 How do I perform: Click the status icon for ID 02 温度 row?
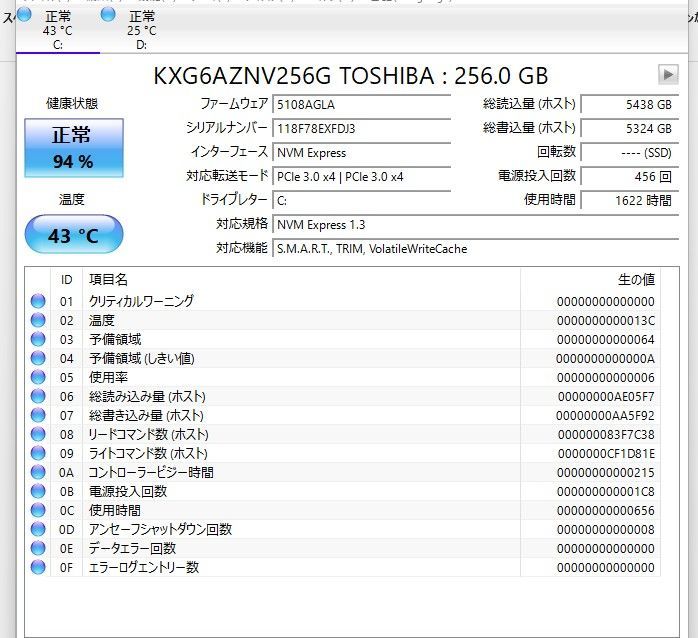[x=38, y=320]
